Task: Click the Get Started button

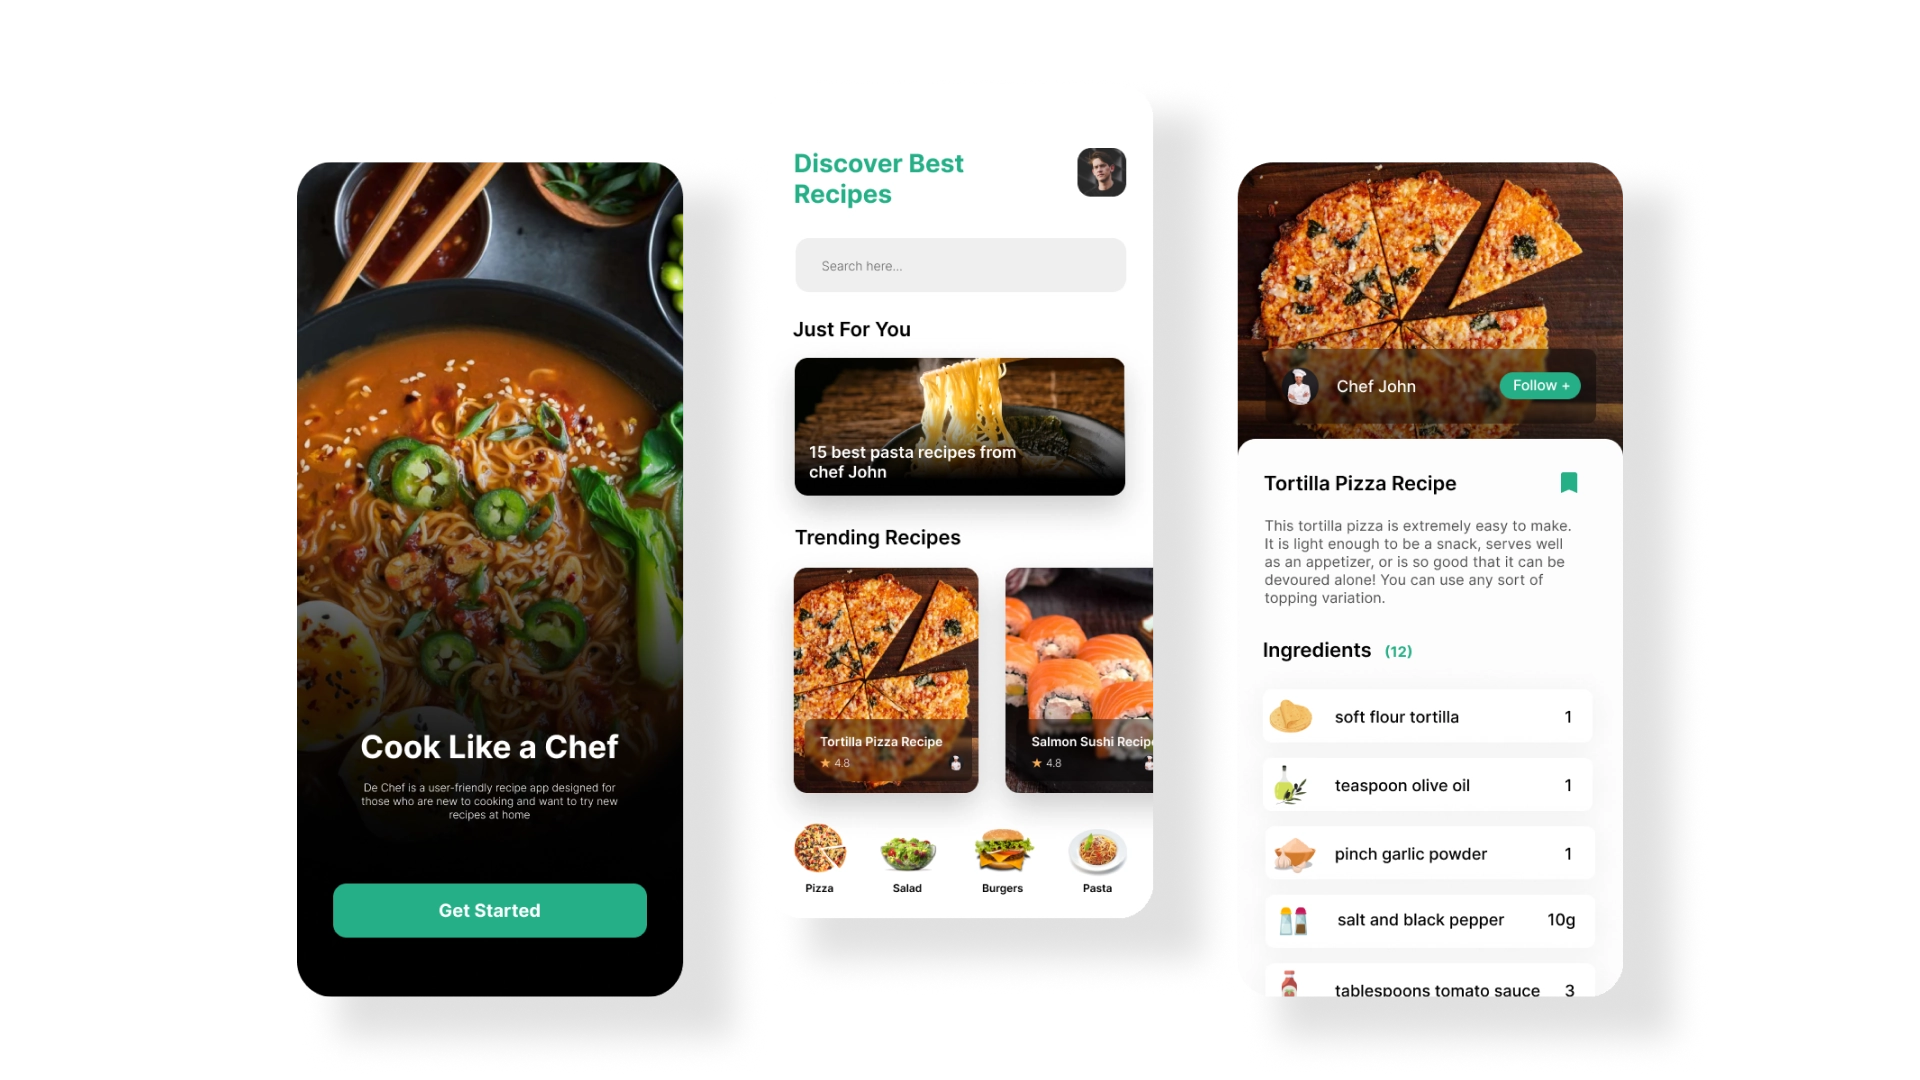Action: click(x=488, y=910)
